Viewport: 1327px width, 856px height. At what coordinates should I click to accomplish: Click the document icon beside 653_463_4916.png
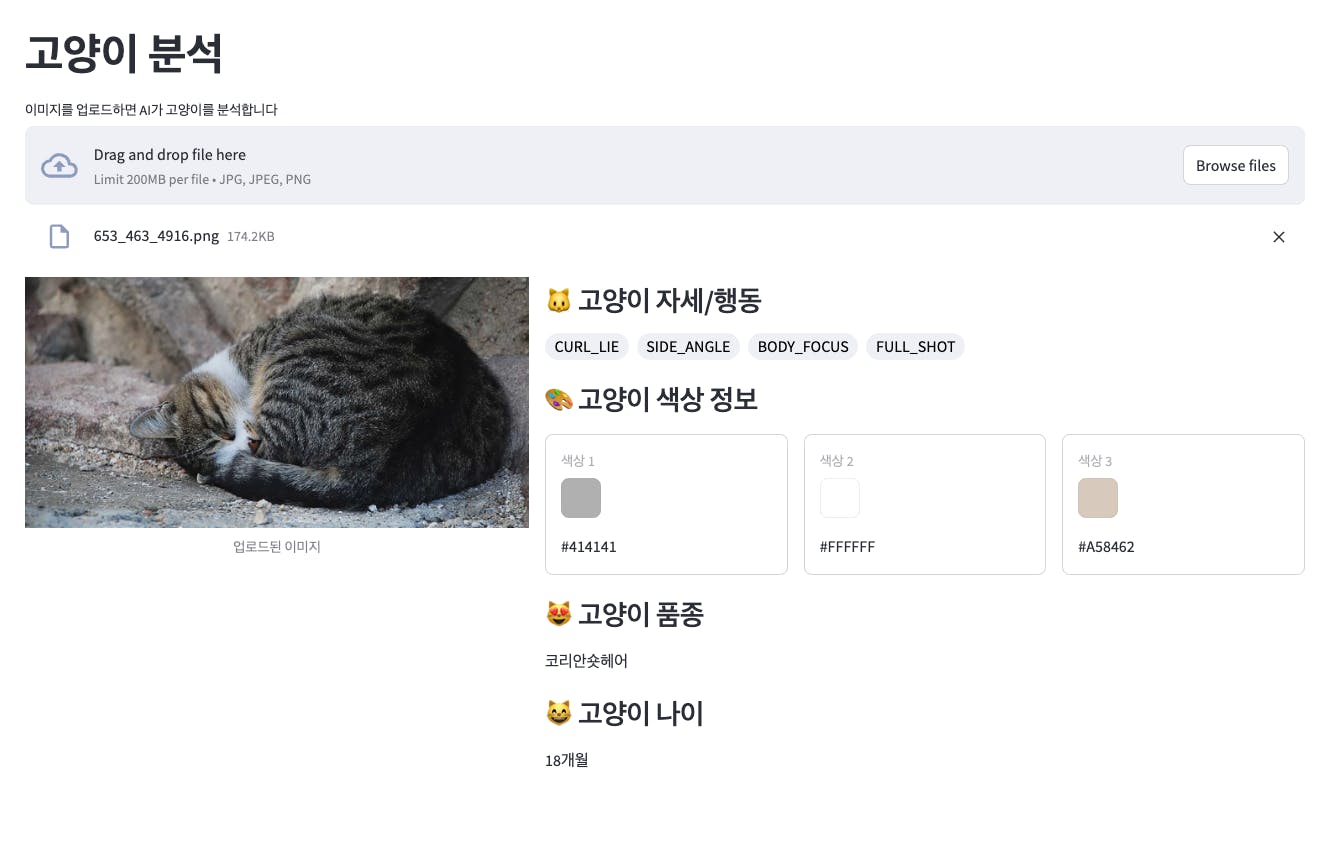[x=60, y=237]
